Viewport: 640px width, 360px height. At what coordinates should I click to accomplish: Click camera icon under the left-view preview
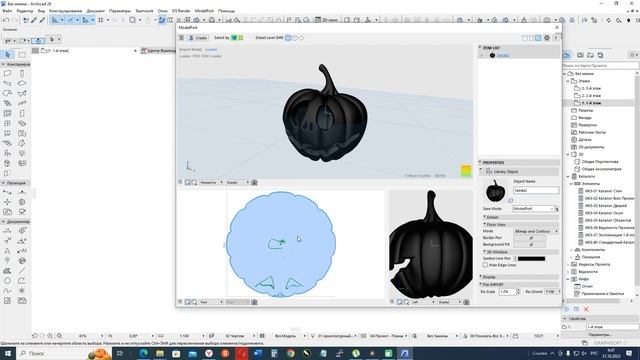[x=466, y=302]
